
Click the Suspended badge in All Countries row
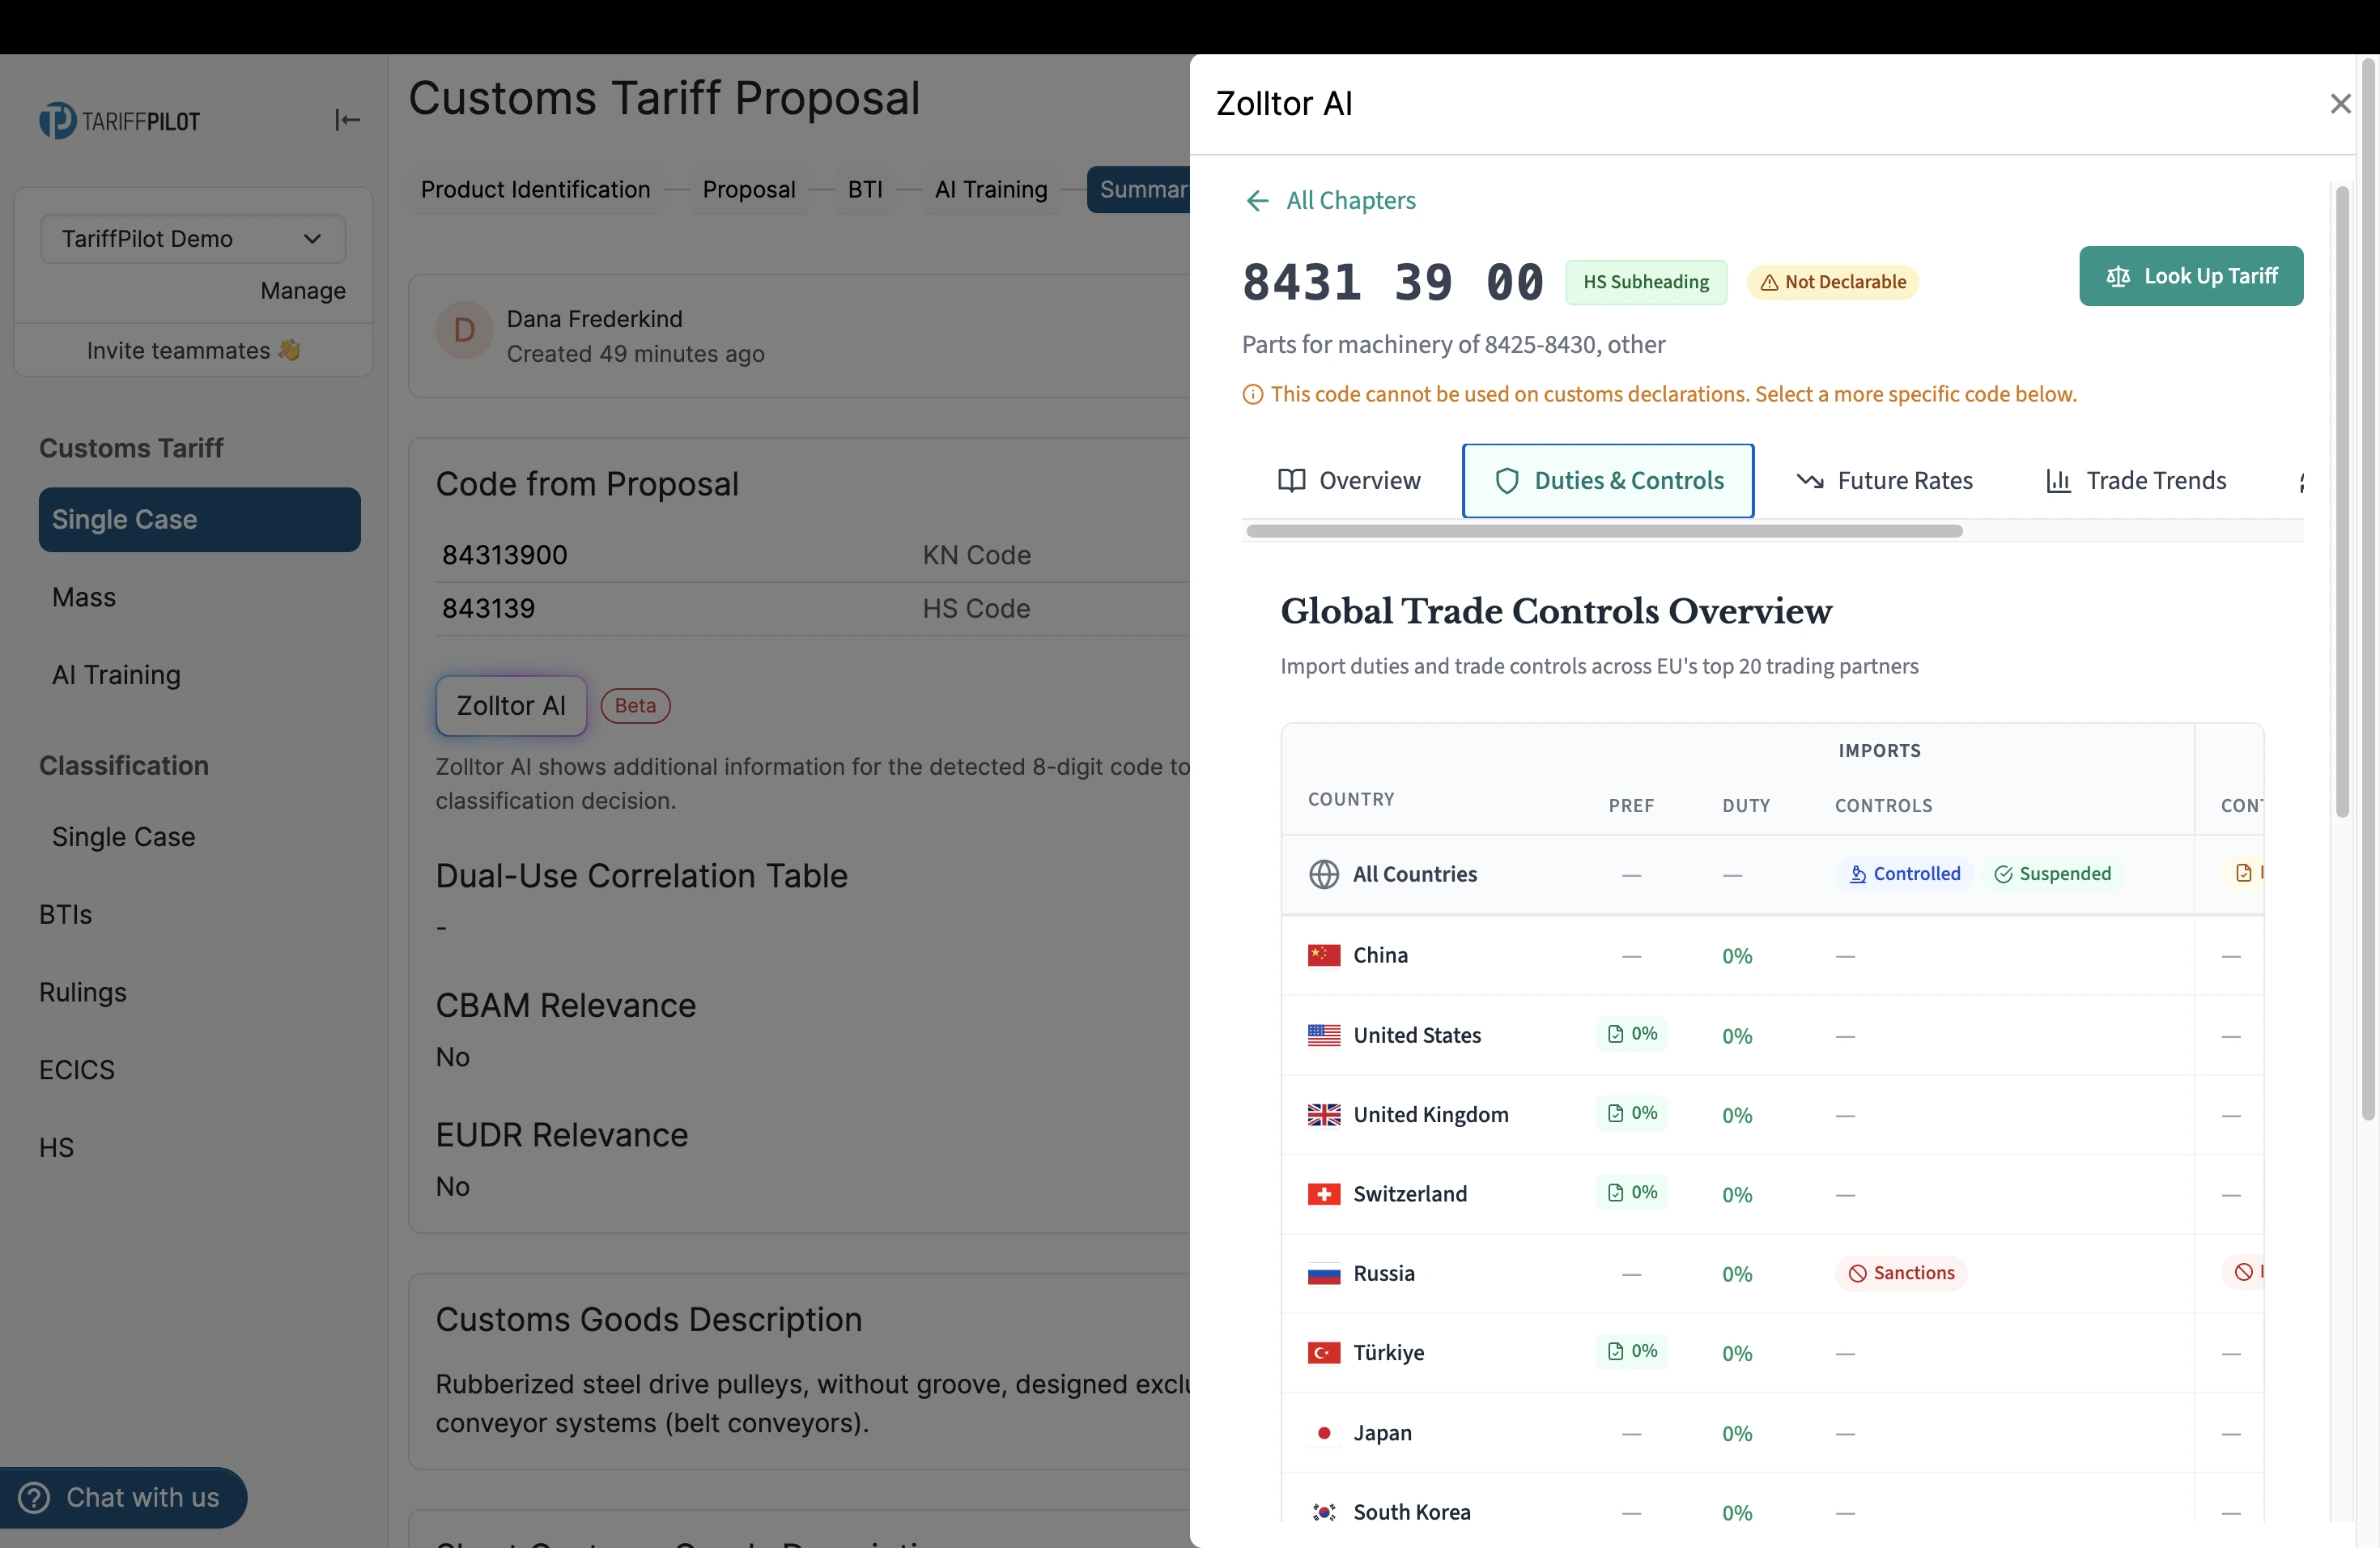click(2052, 874)
